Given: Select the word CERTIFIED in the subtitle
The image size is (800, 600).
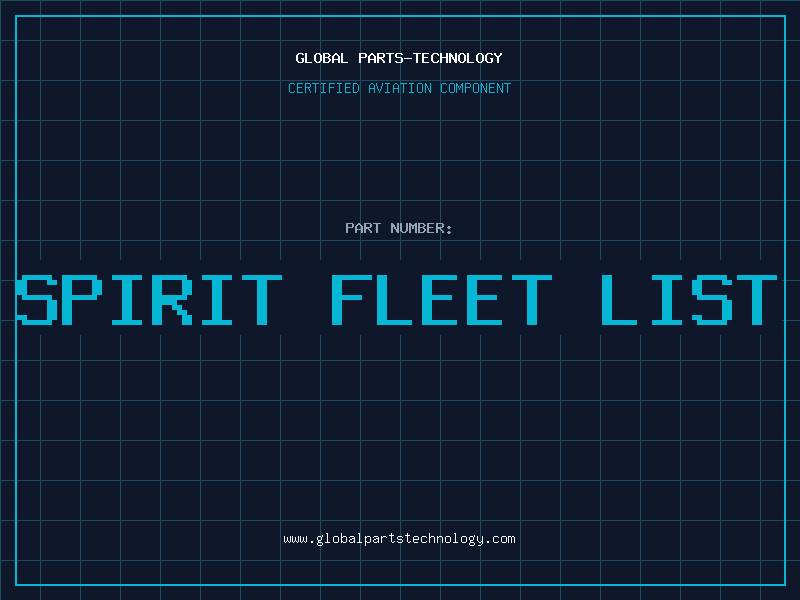Looking at the screenshot, I should click(324, 88).
